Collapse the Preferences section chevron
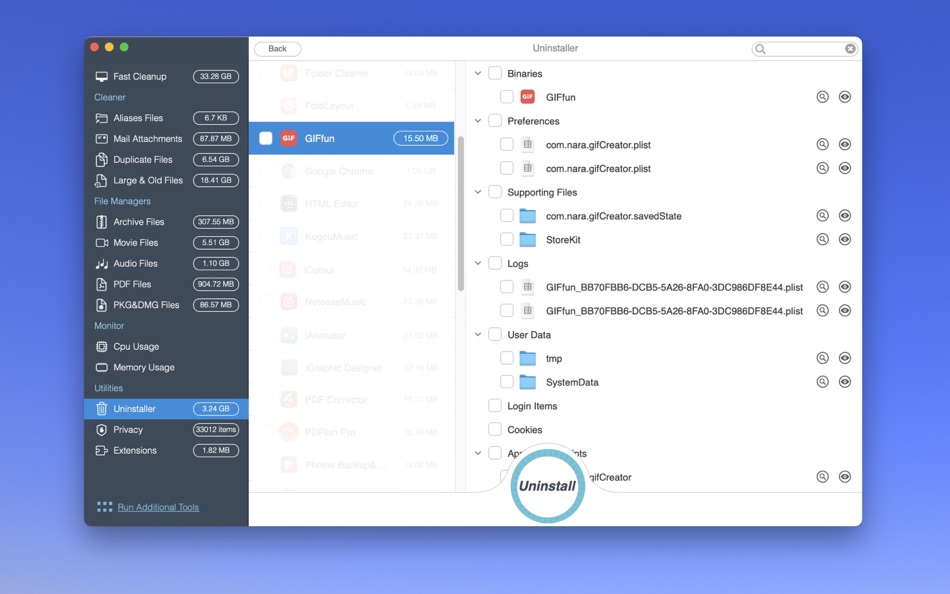Viewport: 950px width, 594px height. click(478, 121)
